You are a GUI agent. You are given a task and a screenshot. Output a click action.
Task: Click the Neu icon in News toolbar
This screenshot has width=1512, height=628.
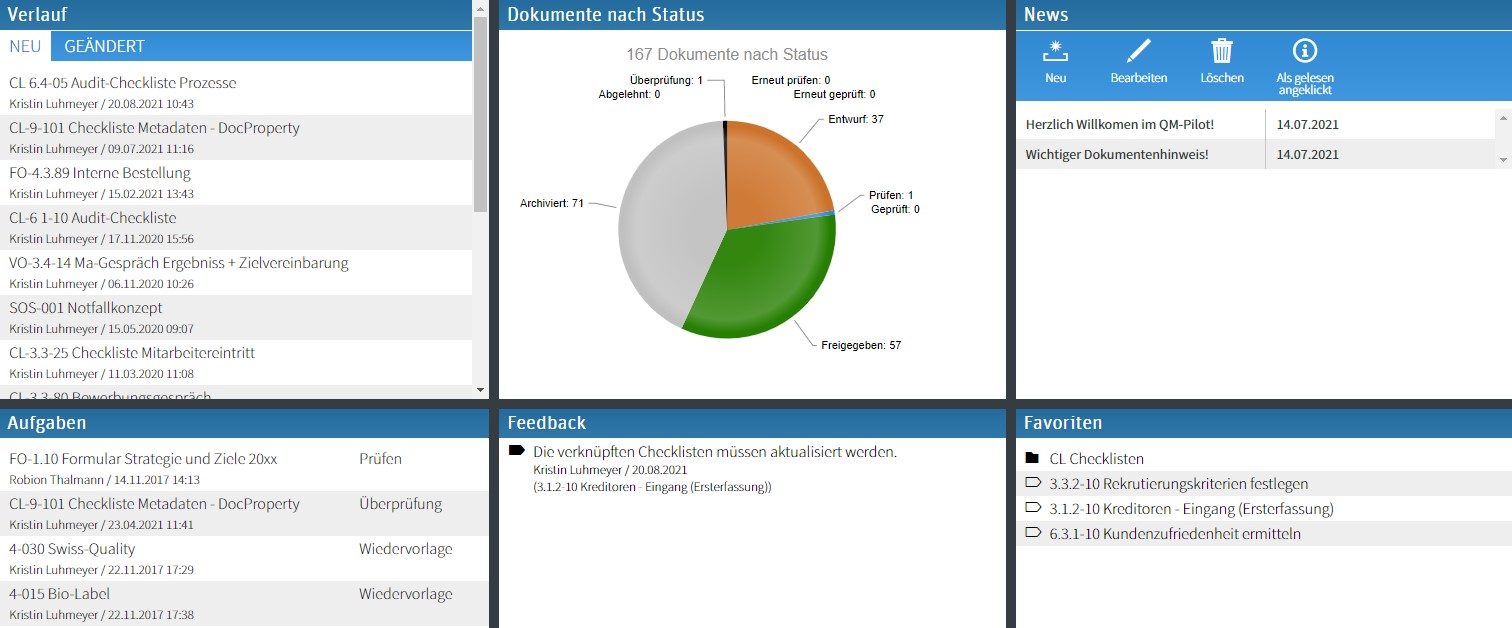(x=1055, y=50)
